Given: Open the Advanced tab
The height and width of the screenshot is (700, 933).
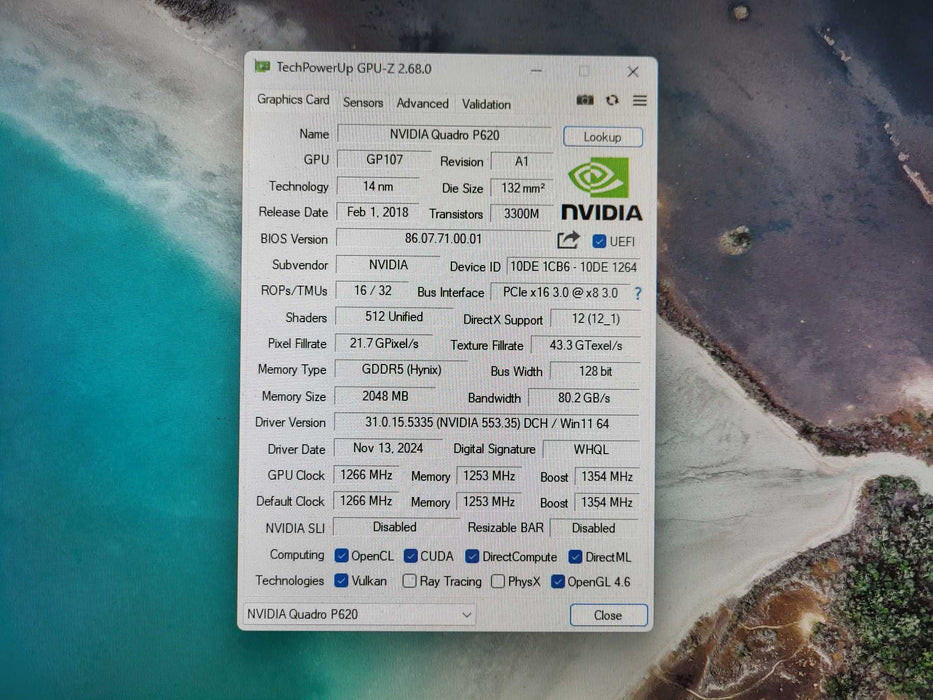Looking at the screenshot, I should point(422,102).
